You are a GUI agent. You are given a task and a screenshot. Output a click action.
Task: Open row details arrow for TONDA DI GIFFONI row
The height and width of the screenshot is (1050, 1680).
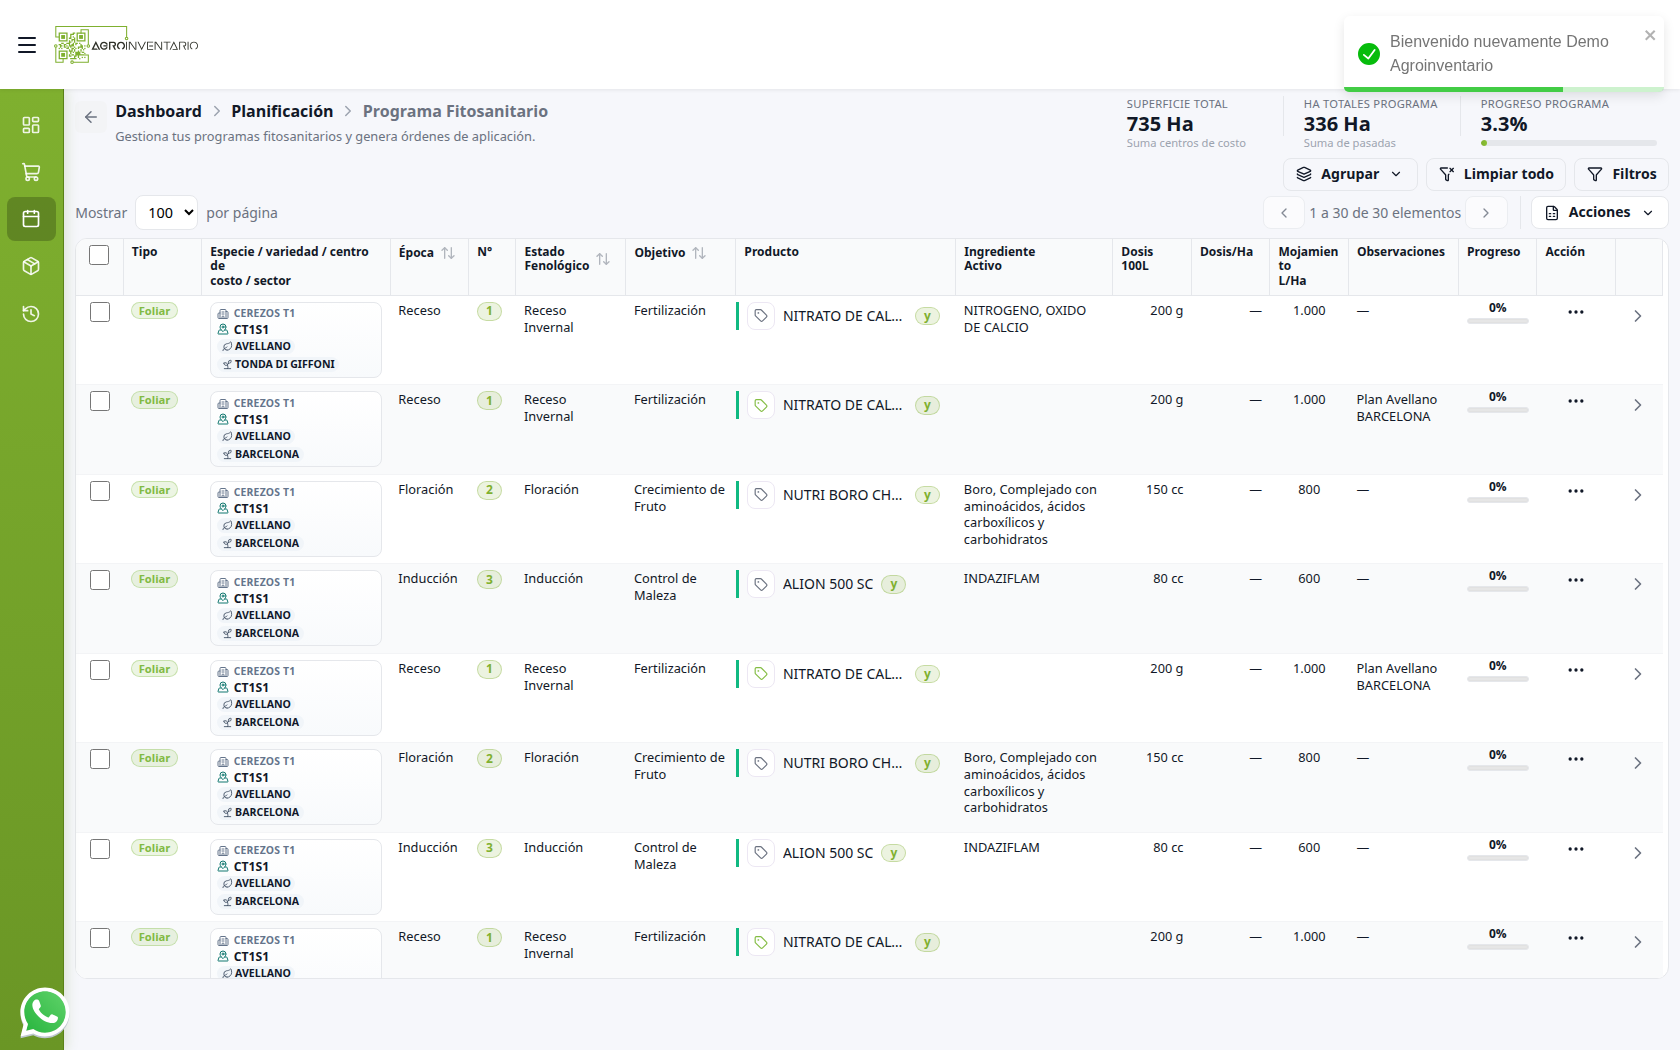coord(1638,316)
